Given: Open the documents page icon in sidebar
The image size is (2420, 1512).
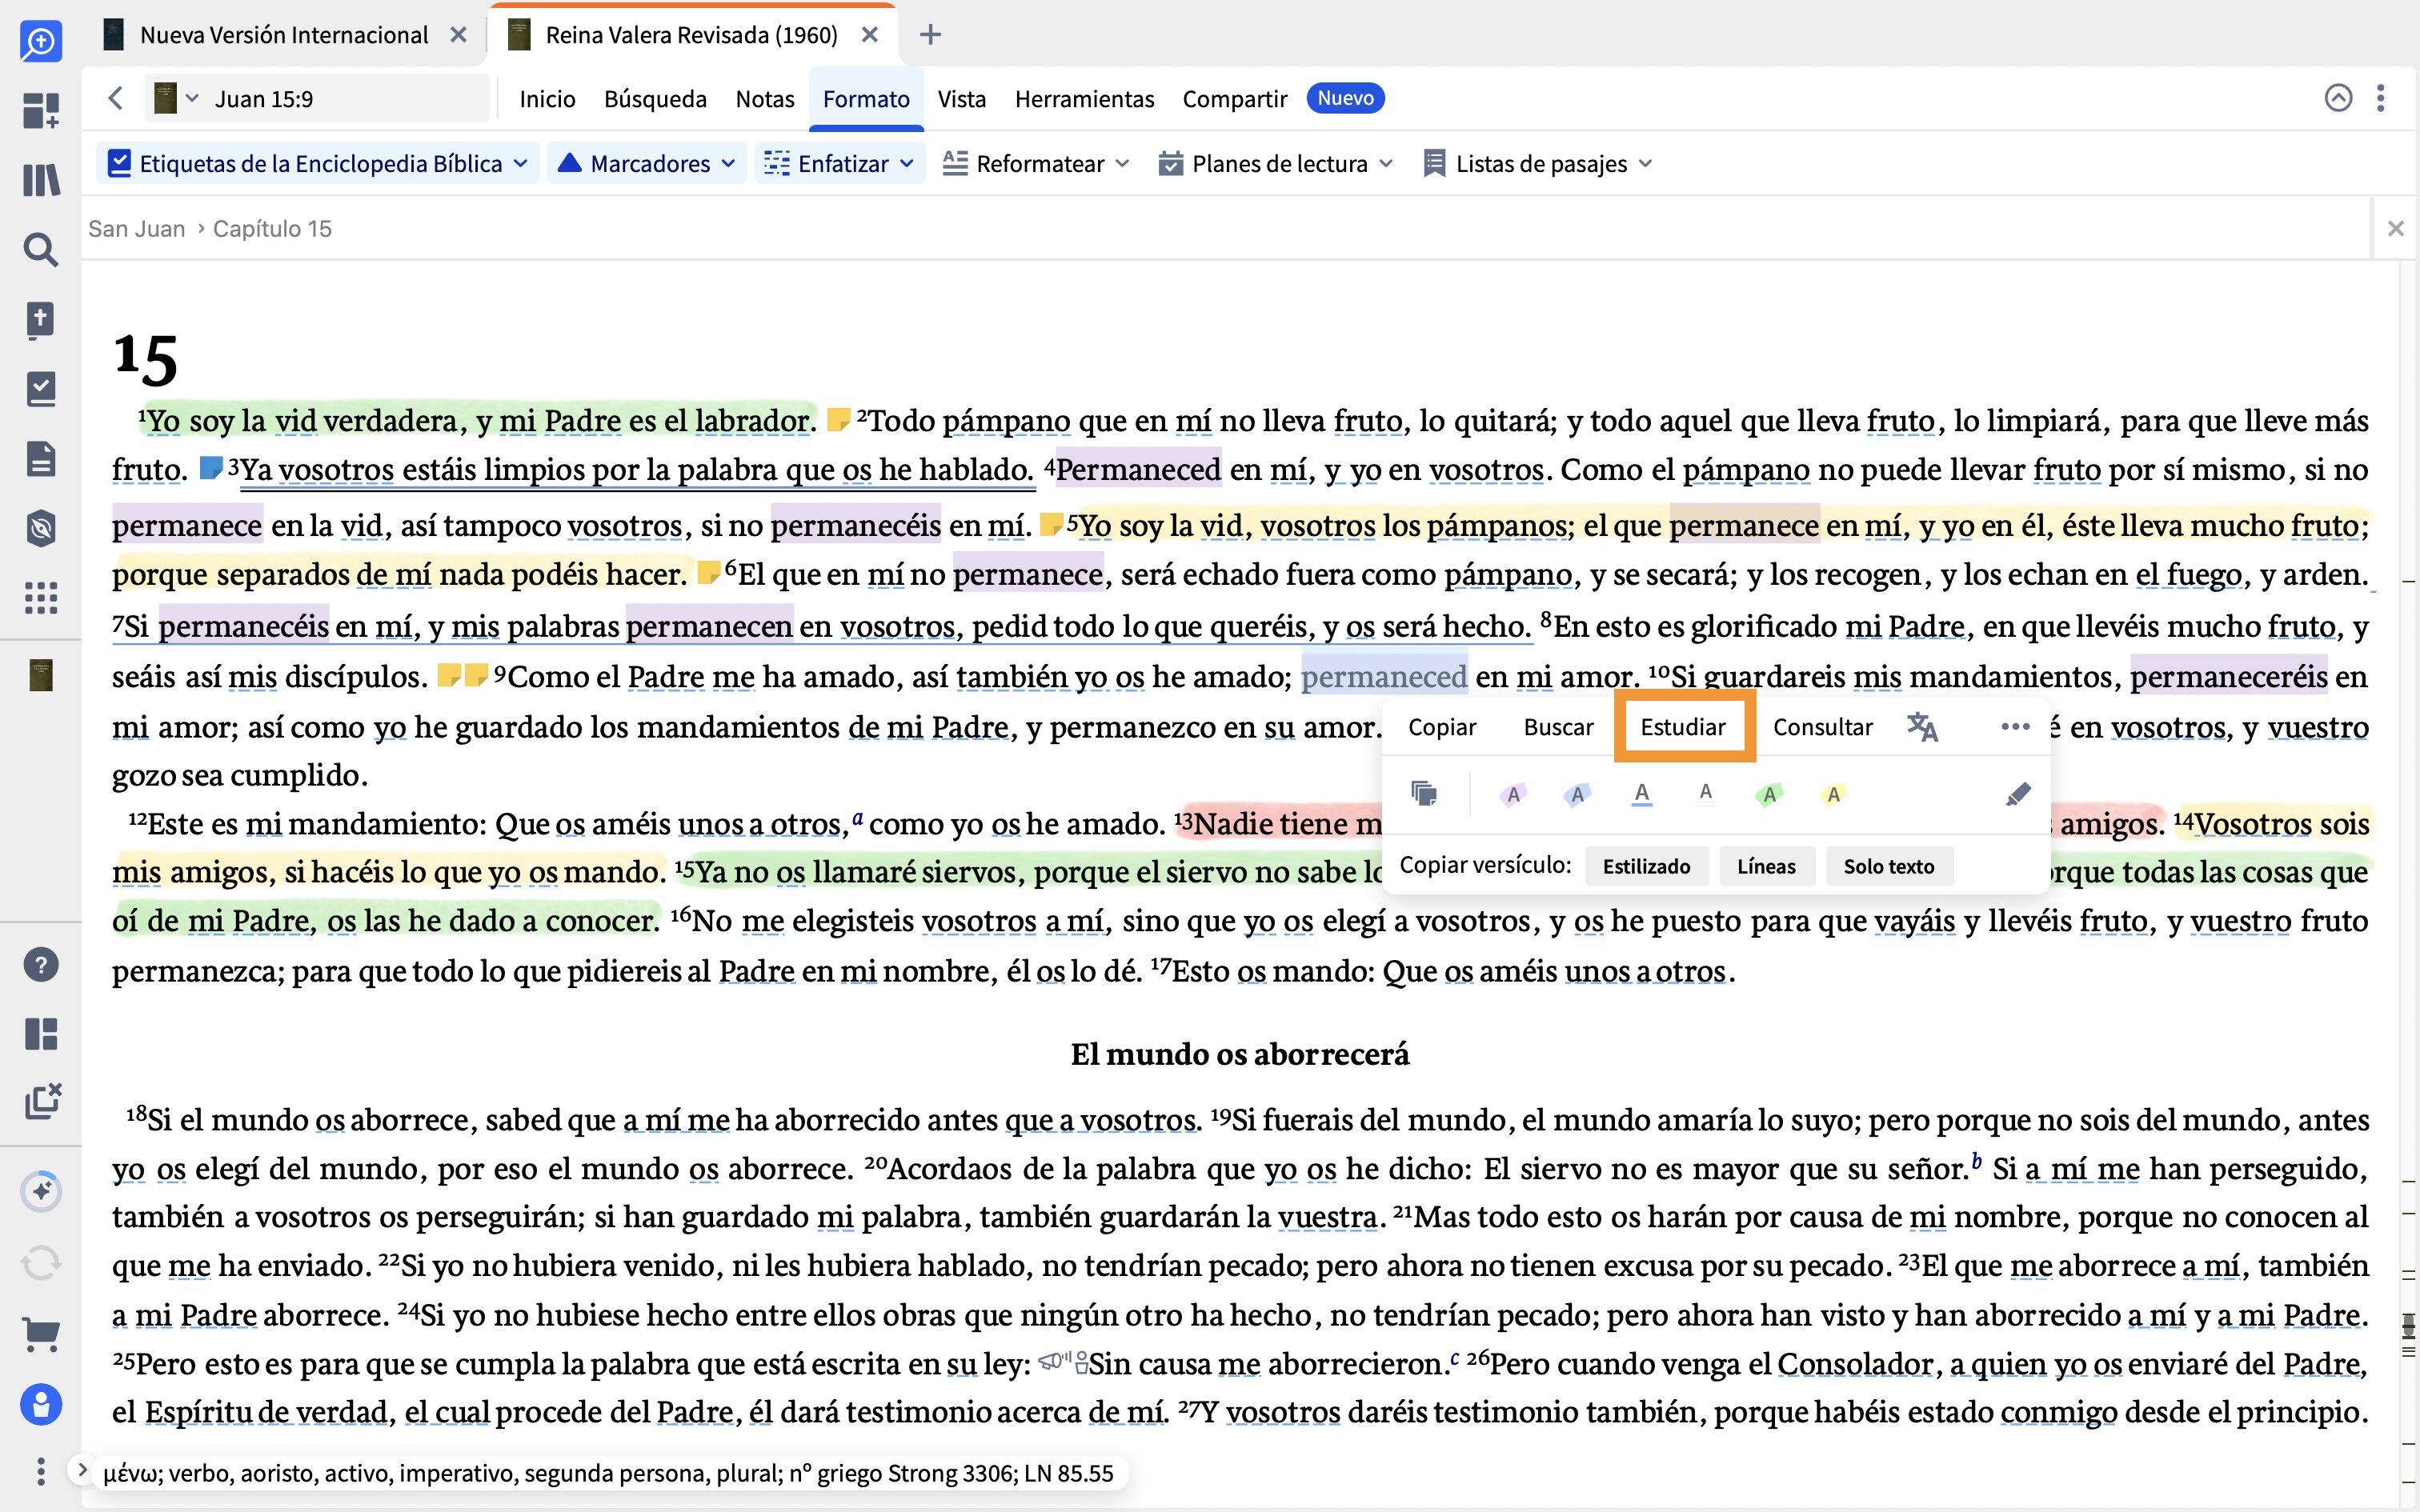Looking at the screenshot, I should point(41,459).
